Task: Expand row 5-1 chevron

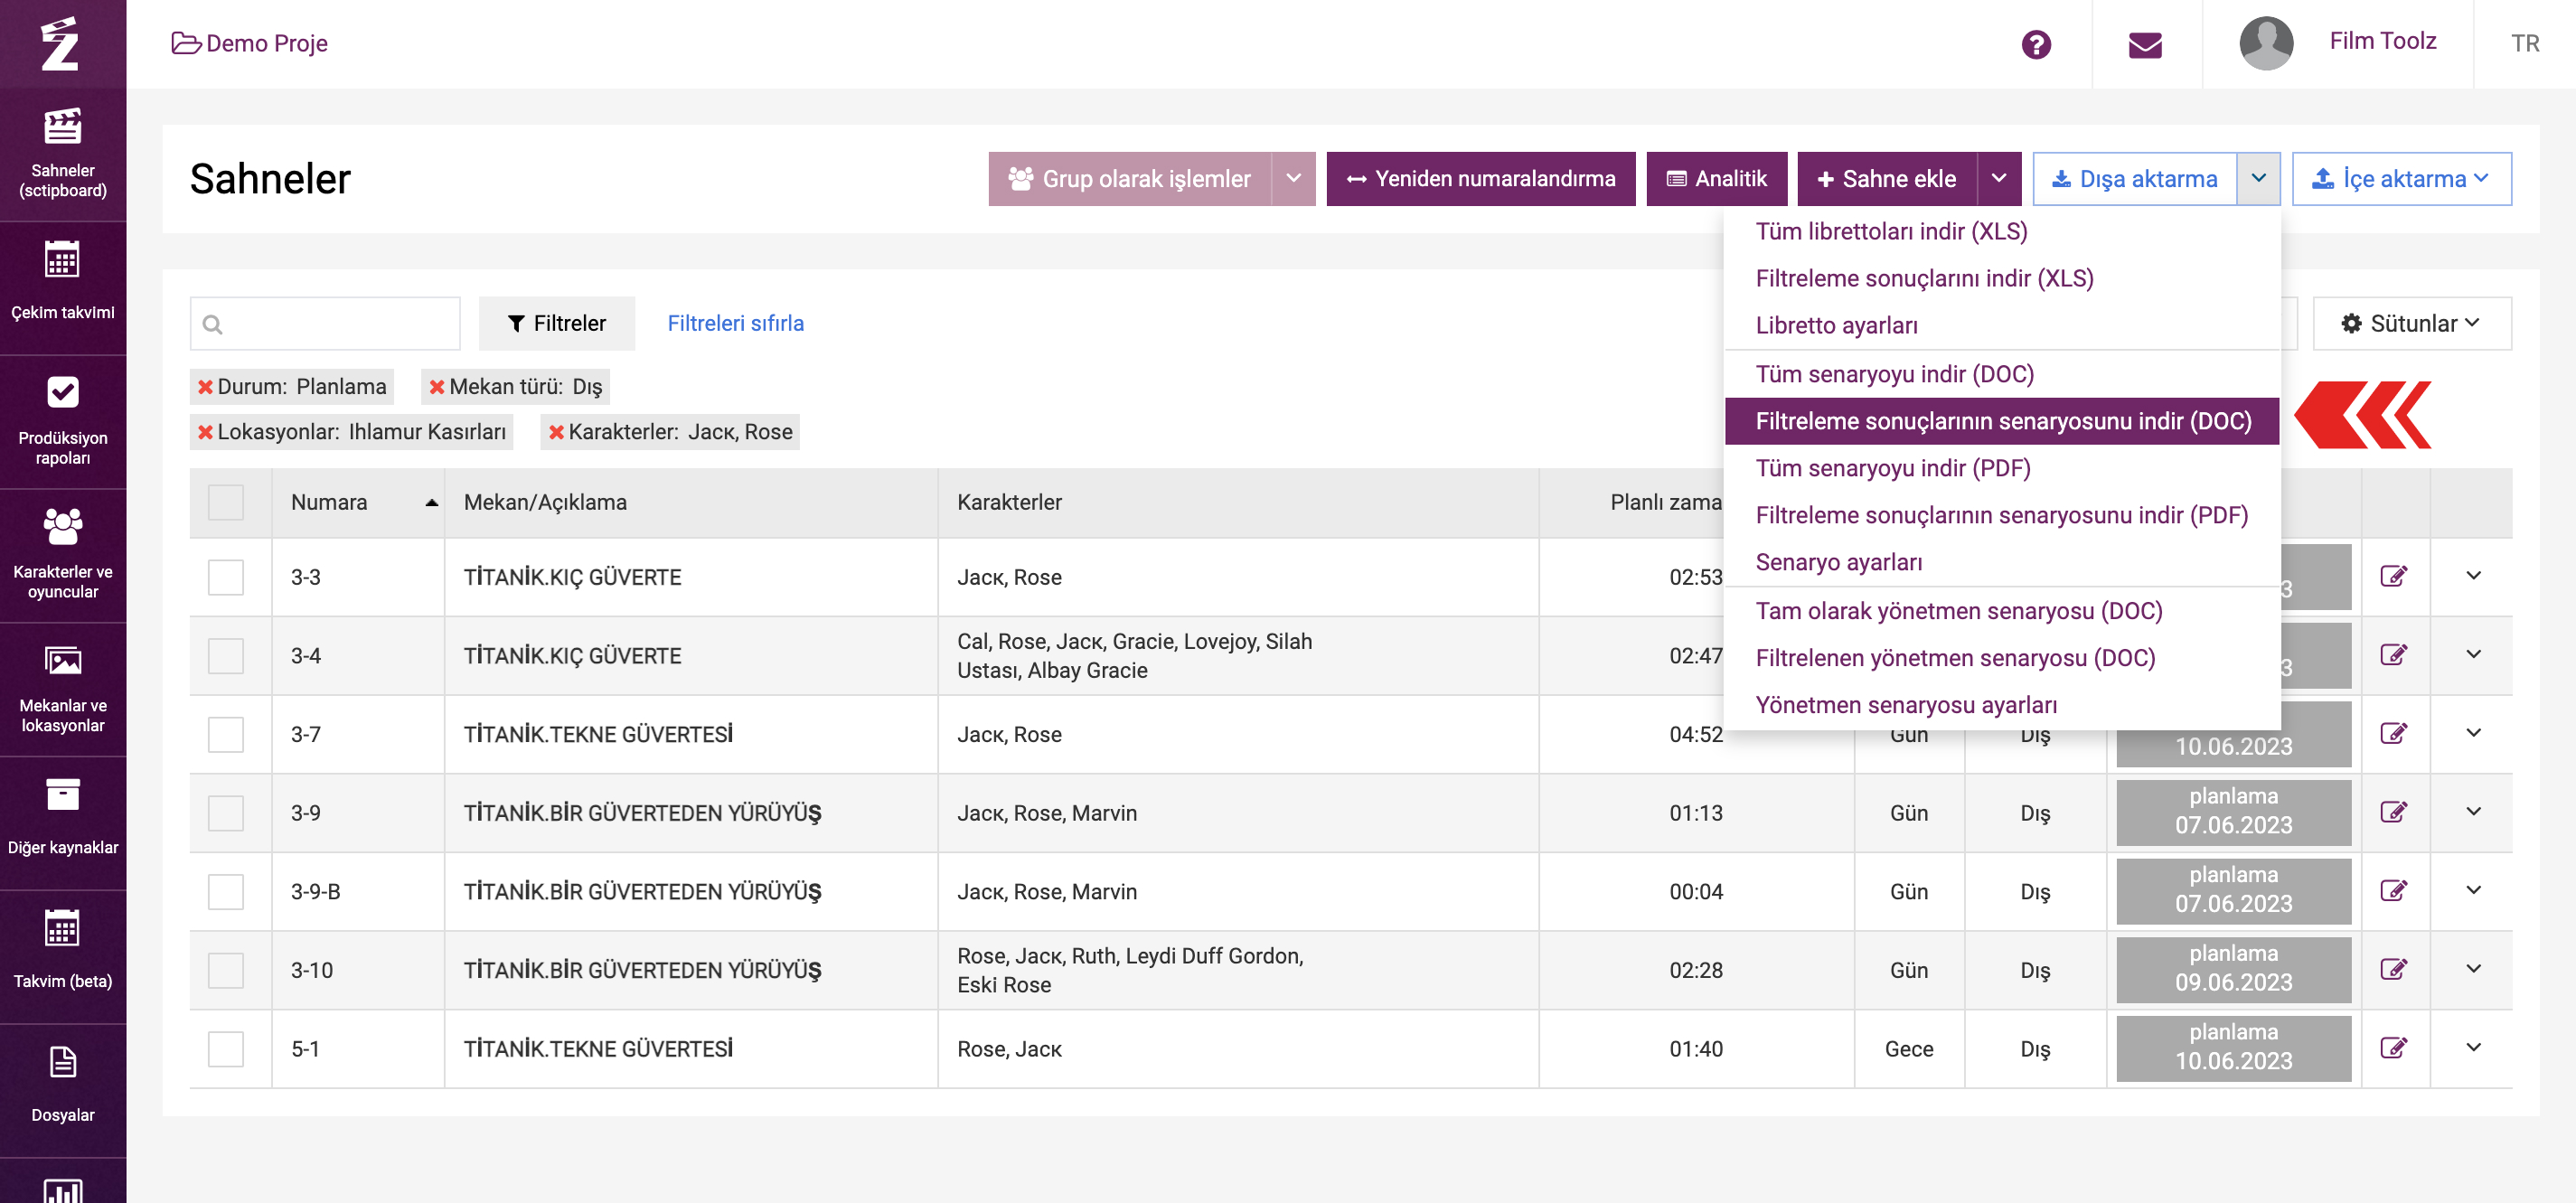Action: coord(2473,1048)
